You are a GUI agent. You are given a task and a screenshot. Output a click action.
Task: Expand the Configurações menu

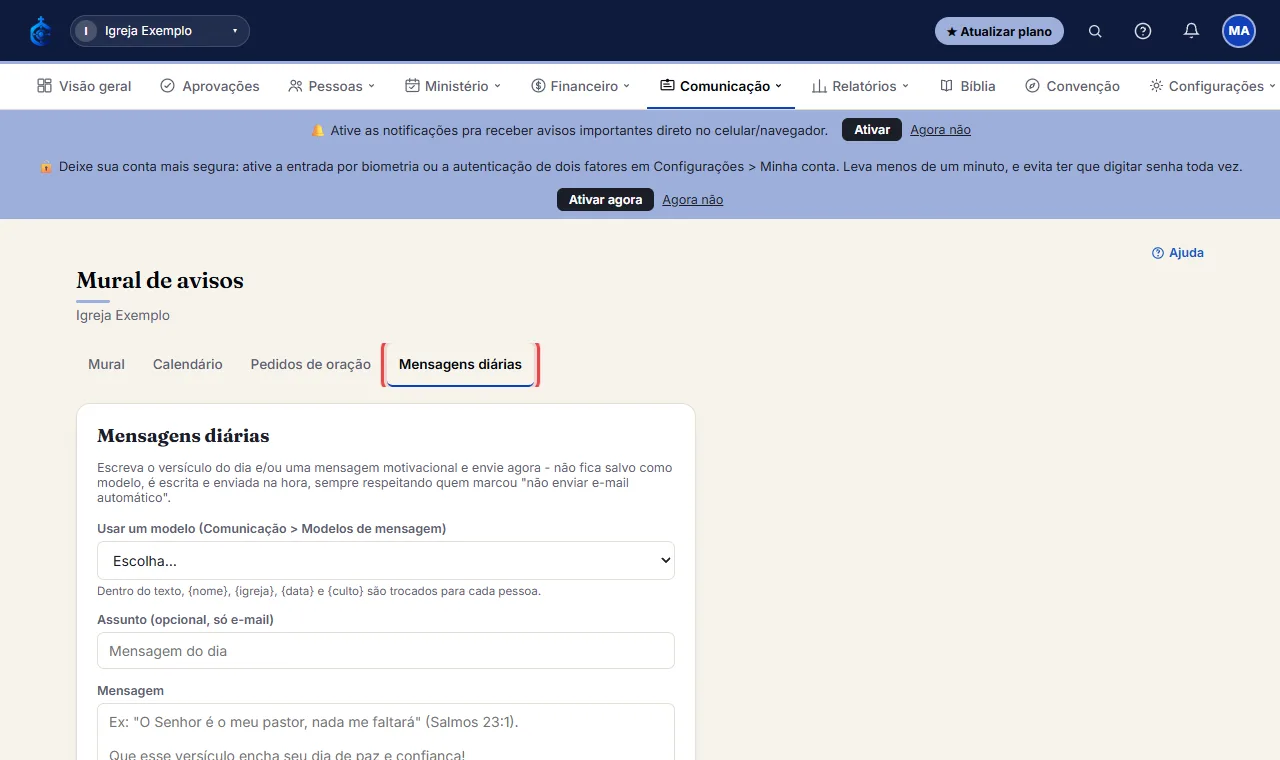coord(1213,86)
